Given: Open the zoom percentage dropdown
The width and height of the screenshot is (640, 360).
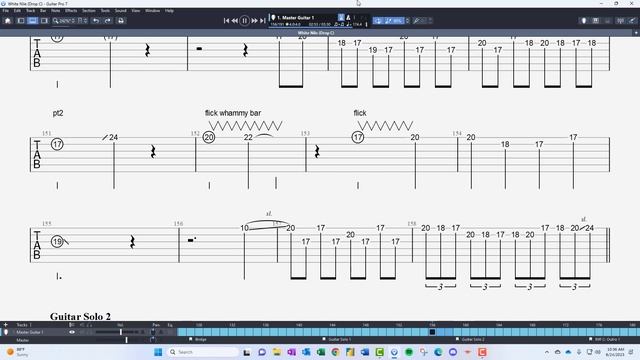Looking at the screenshot, I should pos(64,21).
